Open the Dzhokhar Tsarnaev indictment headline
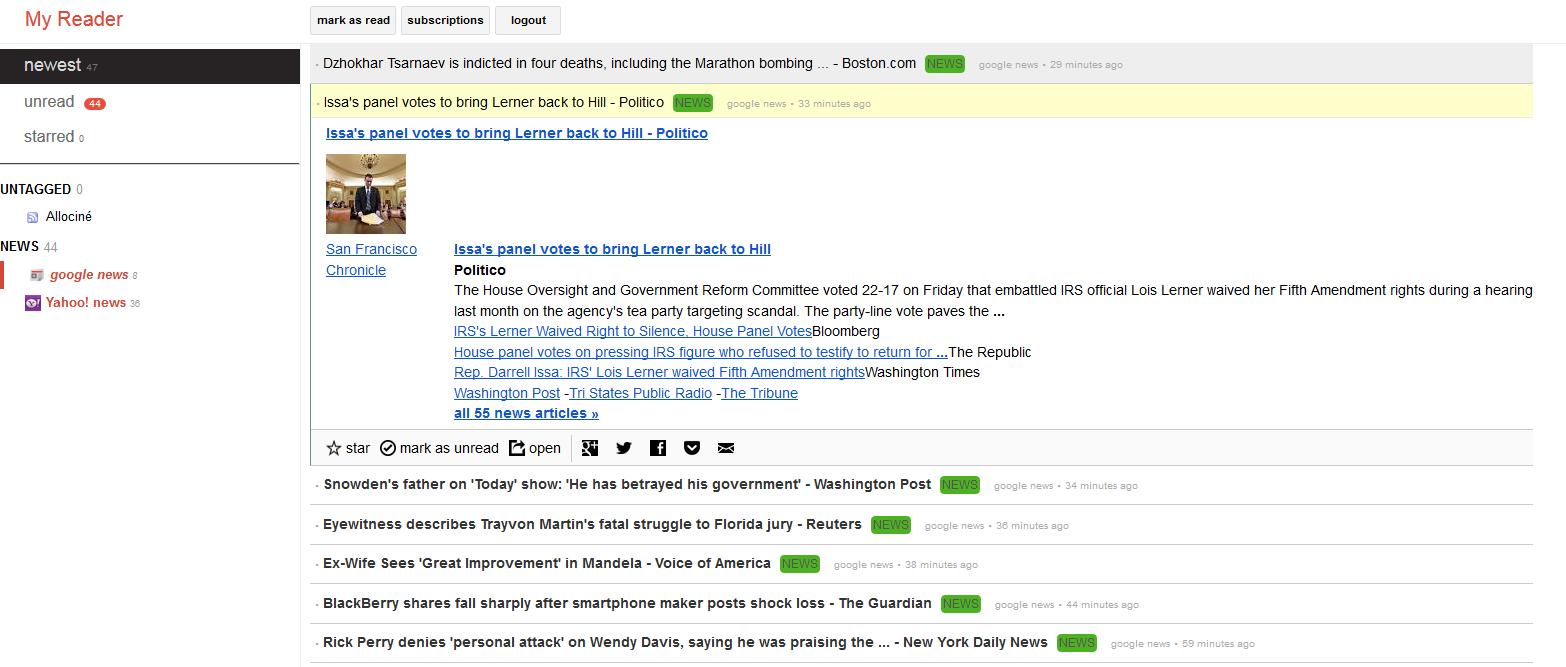1566x667 pixels. 619,63
